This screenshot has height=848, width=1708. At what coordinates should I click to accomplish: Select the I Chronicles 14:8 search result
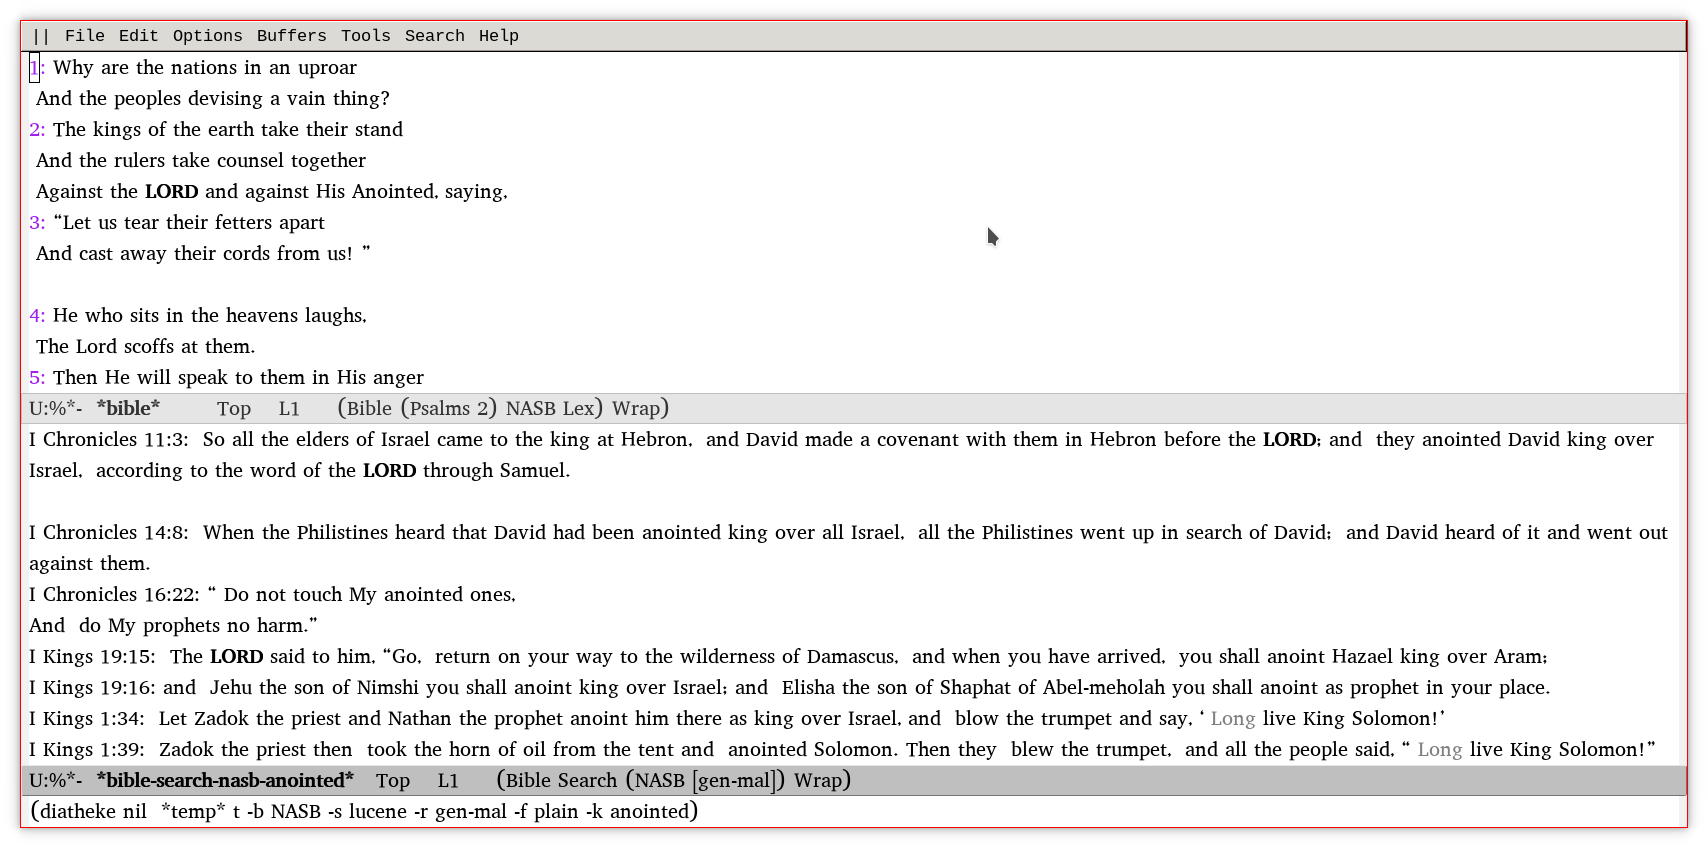pyautogui.click(x=107, y=533)
